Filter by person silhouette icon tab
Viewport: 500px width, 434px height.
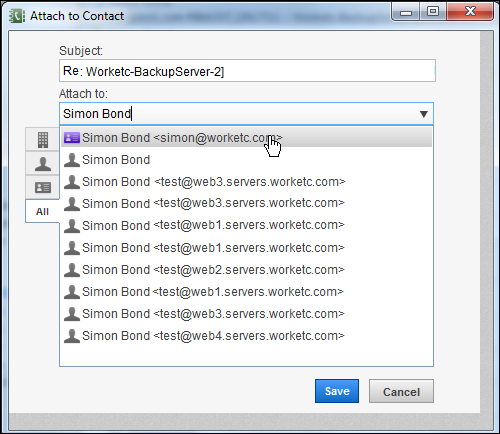click(43, 164)
